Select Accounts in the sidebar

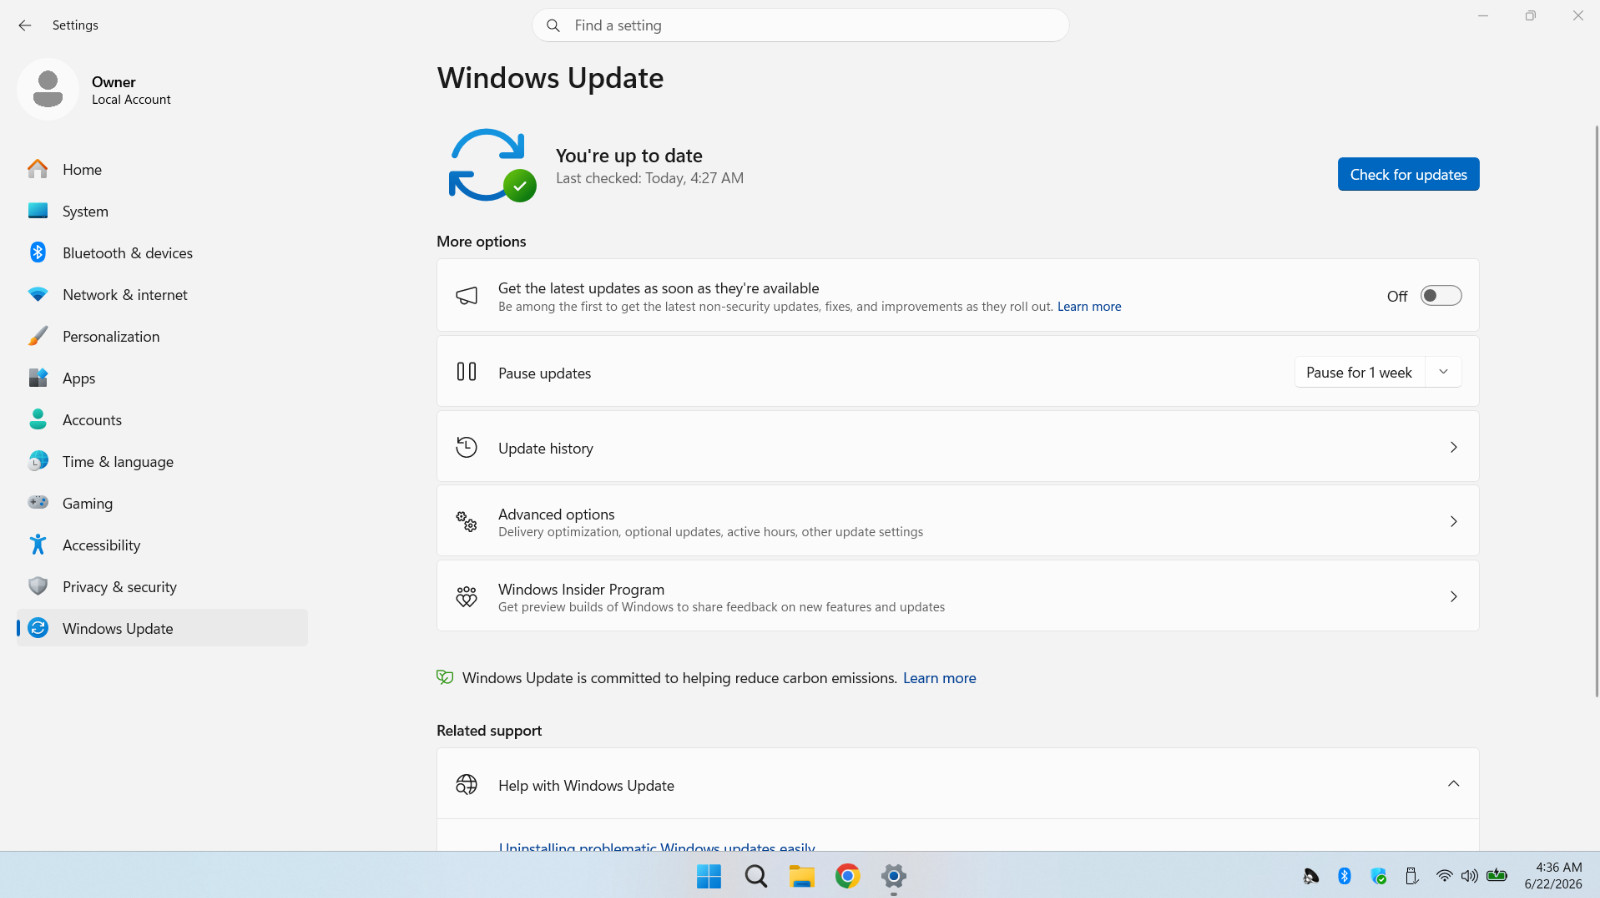162,420
